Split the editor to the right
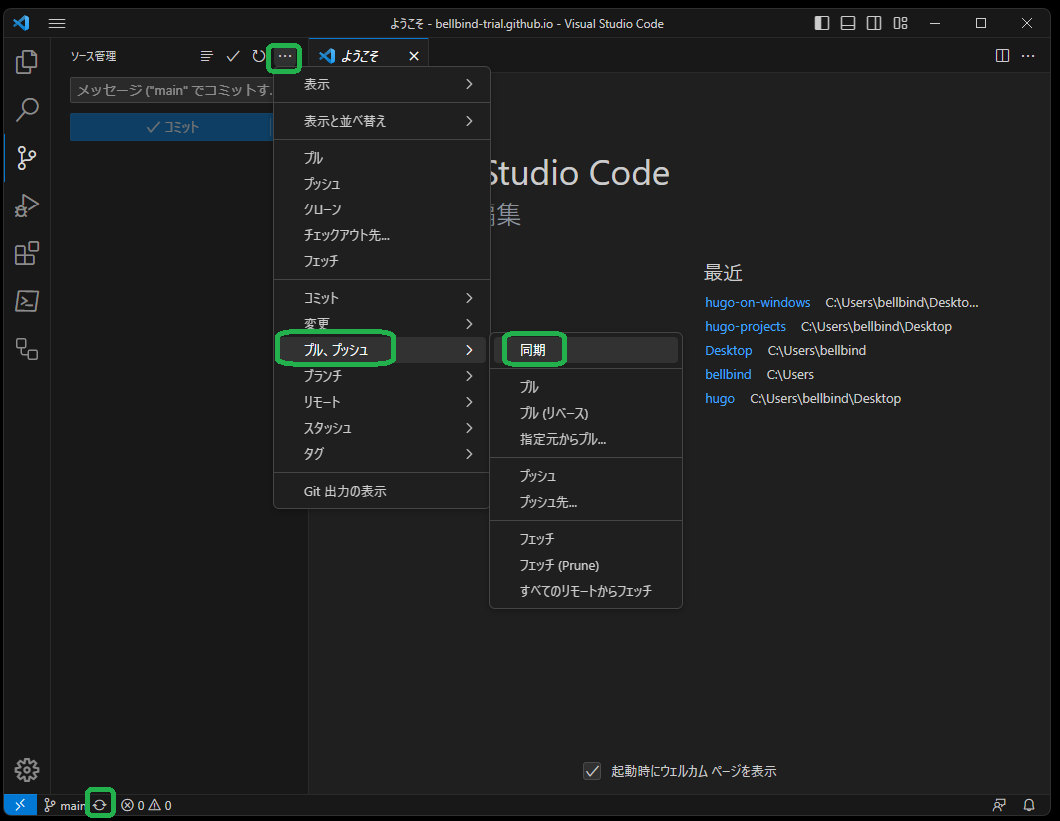 coord(1003,55)
